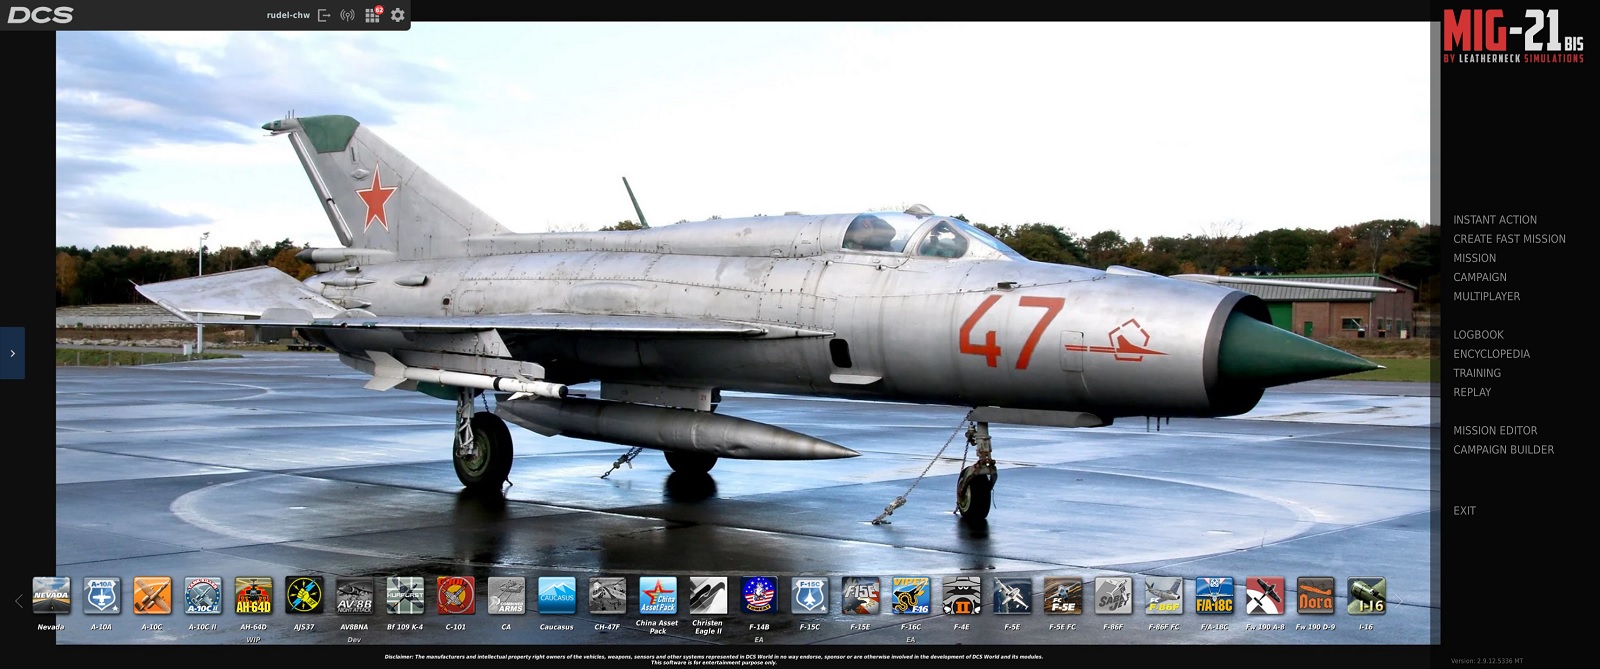Open module manager grid icon with badge

pyautogui.click(x=372, y=15)
